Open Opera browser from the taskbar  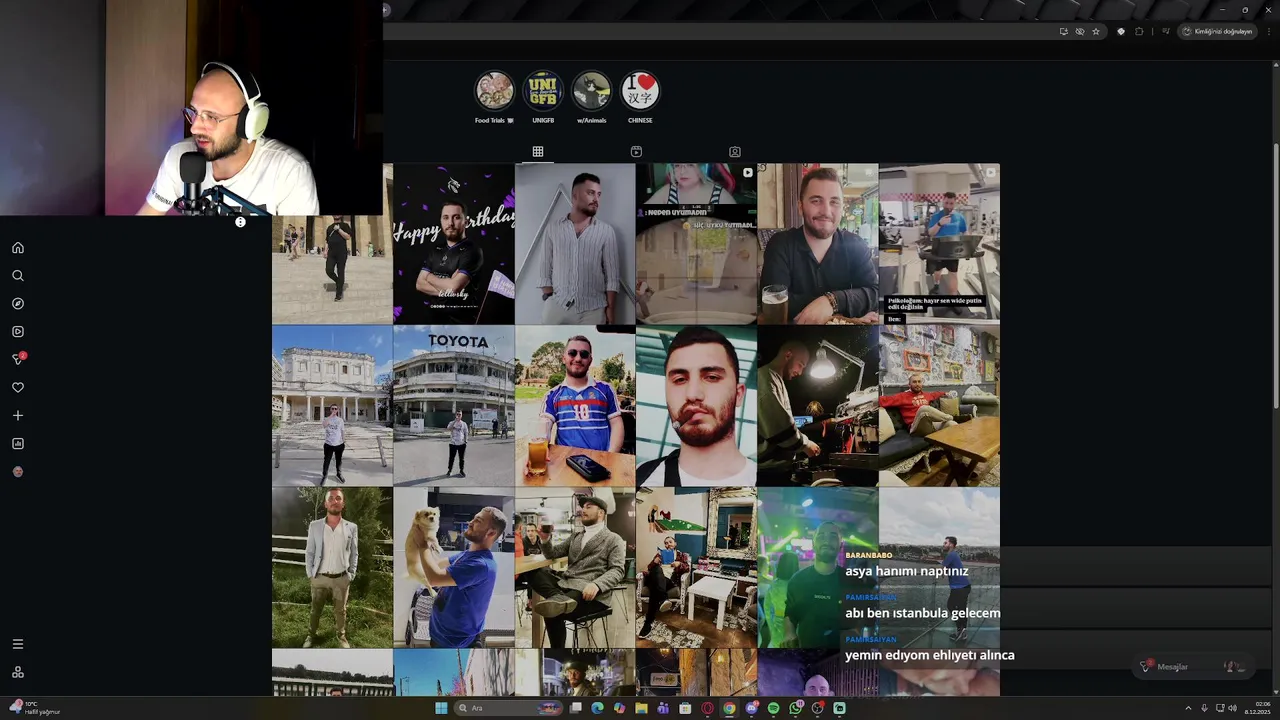point(707,708)
